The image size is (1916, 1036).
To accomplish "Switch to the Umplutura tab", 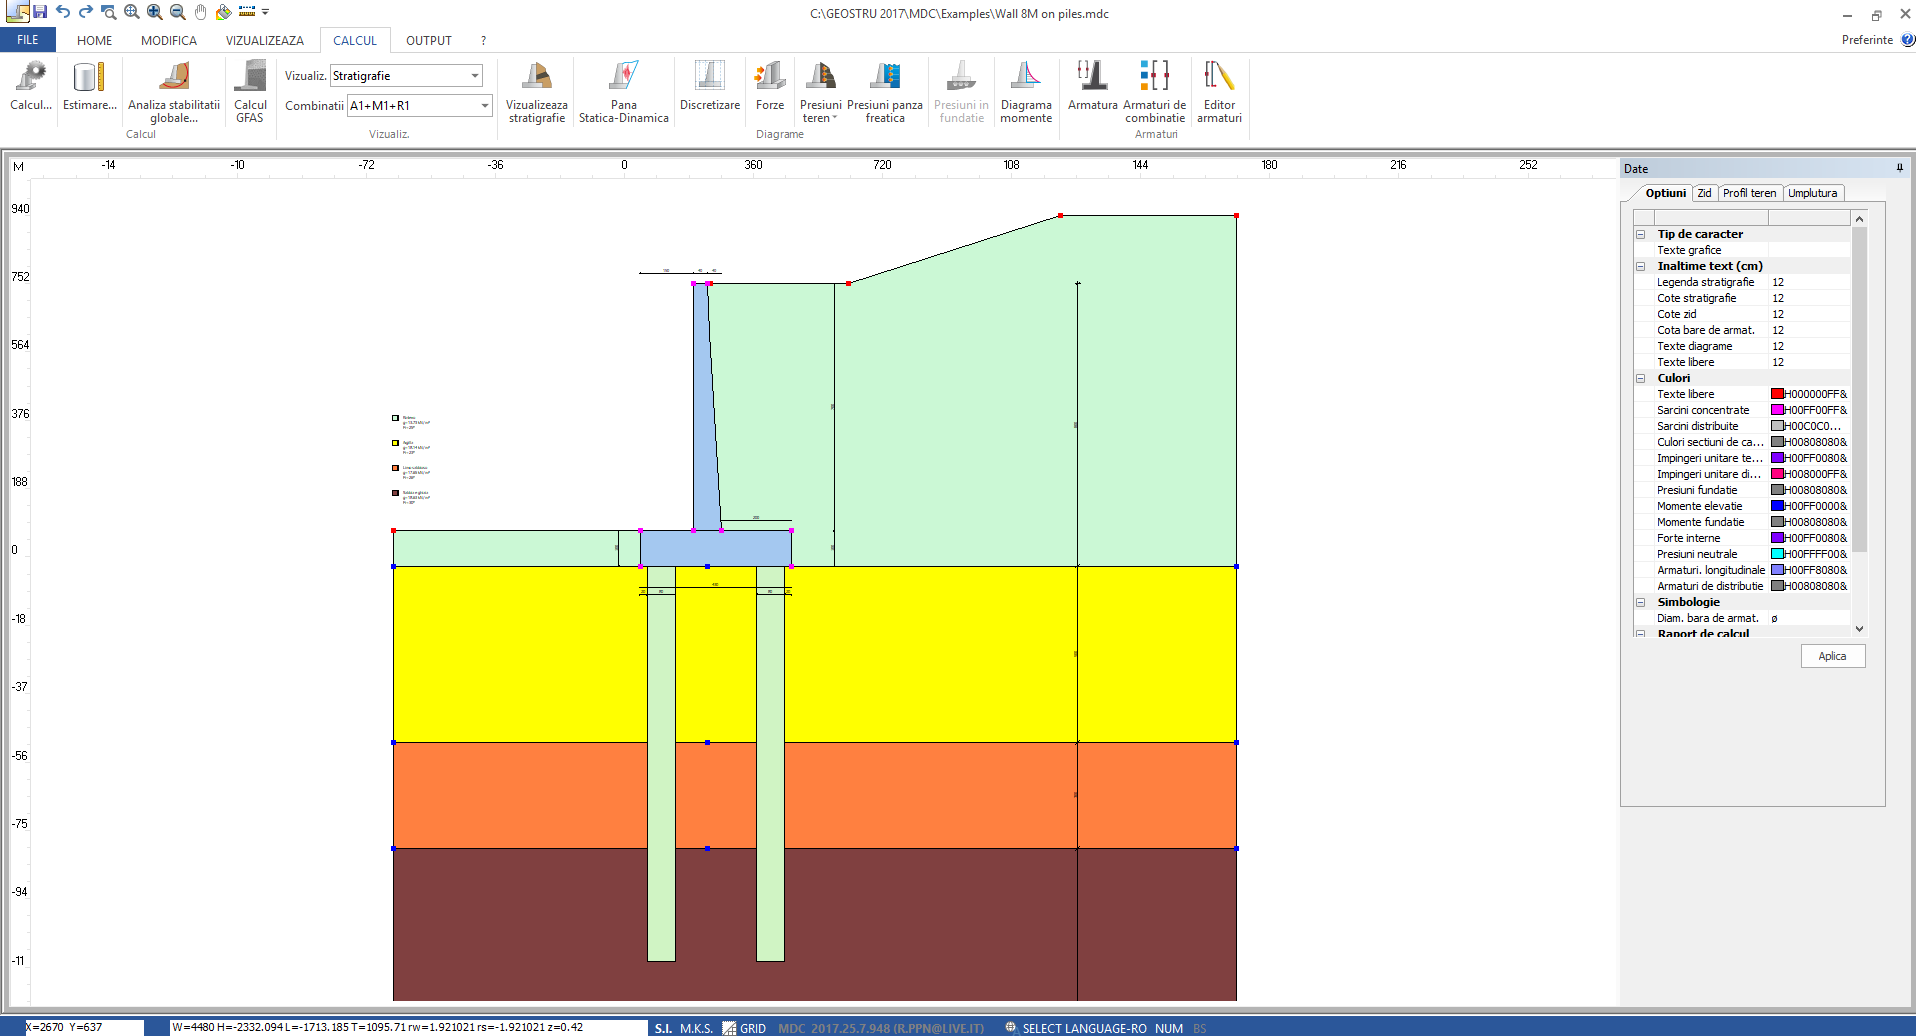I will [1813, 194].
